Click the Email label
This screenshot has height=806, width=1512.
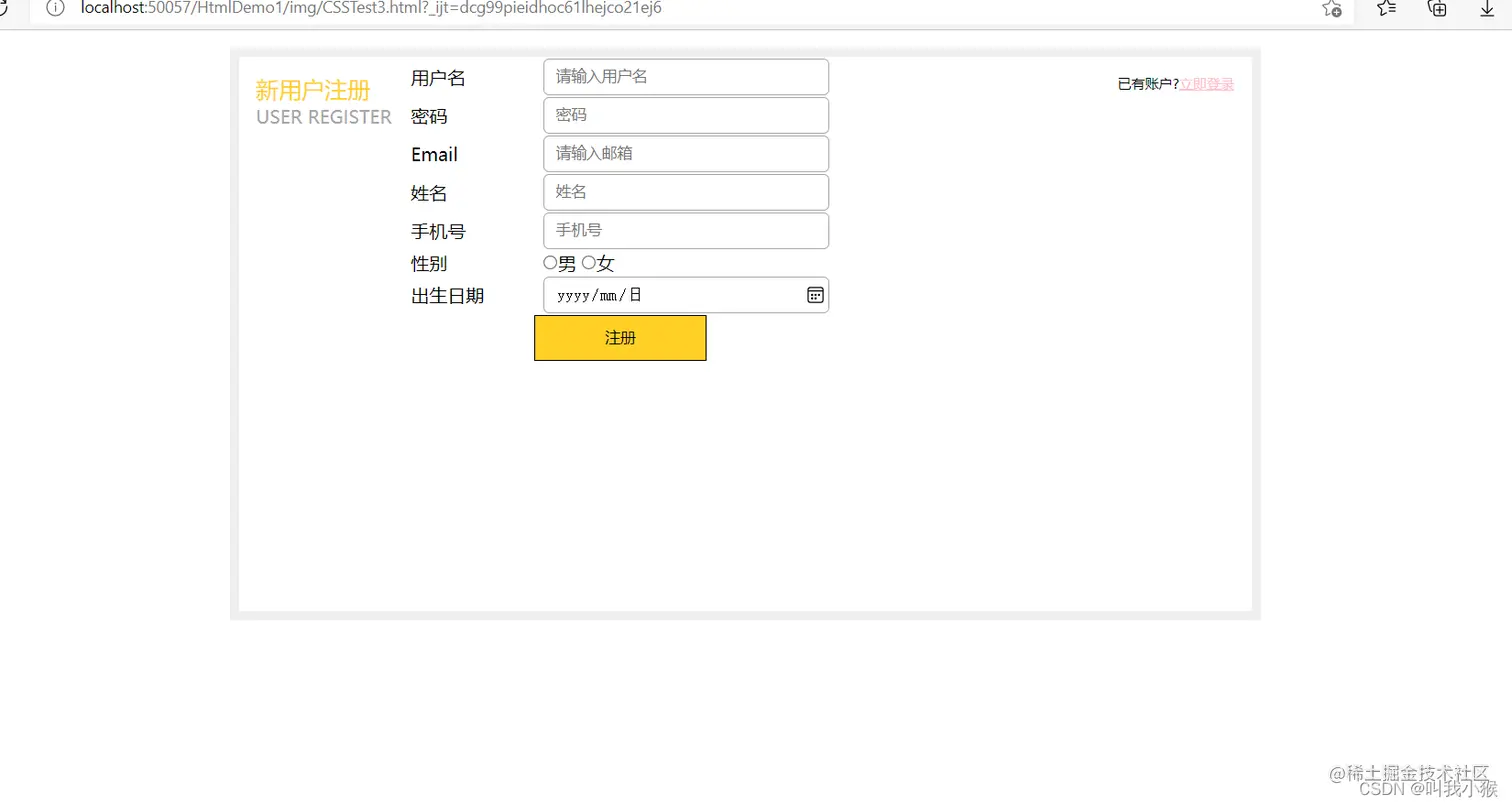tap(434, 155)
